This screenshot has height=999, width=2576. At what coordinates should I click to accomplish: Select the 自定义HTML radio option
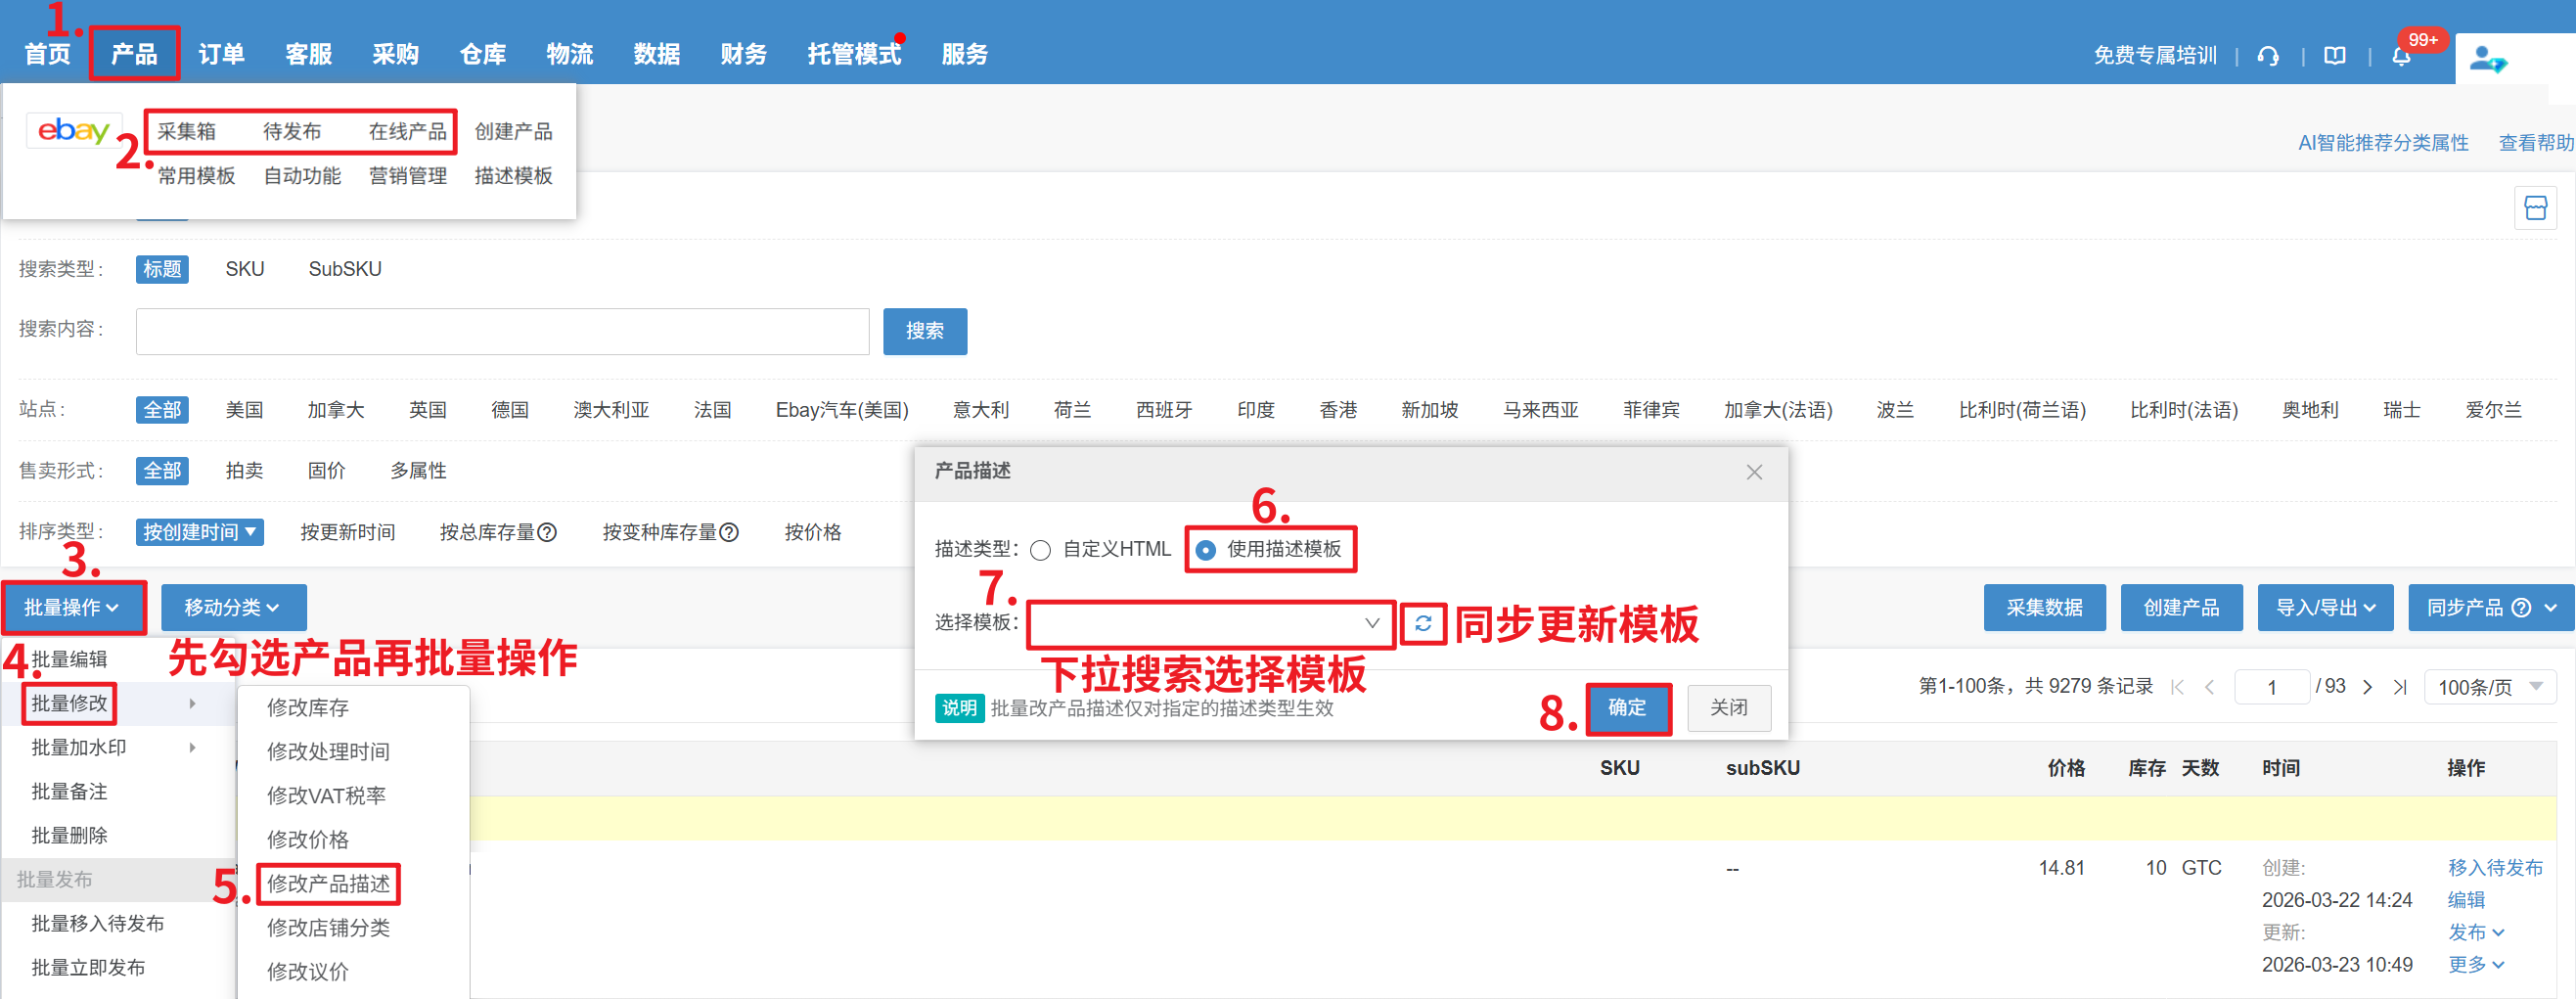click(x=1040, y=550)
